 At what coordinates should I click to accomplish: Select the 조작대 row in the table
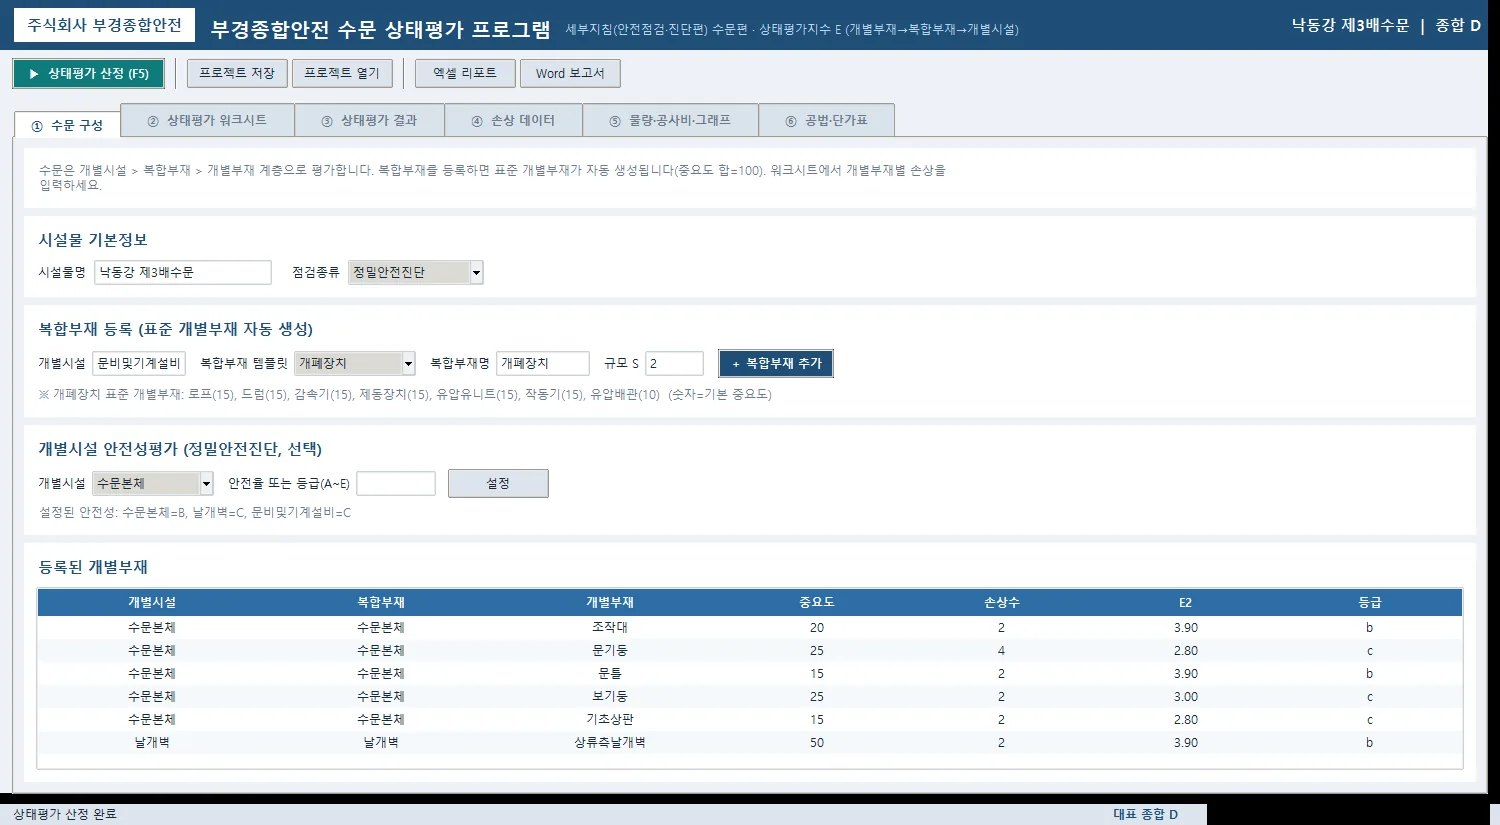coord(750,628)
